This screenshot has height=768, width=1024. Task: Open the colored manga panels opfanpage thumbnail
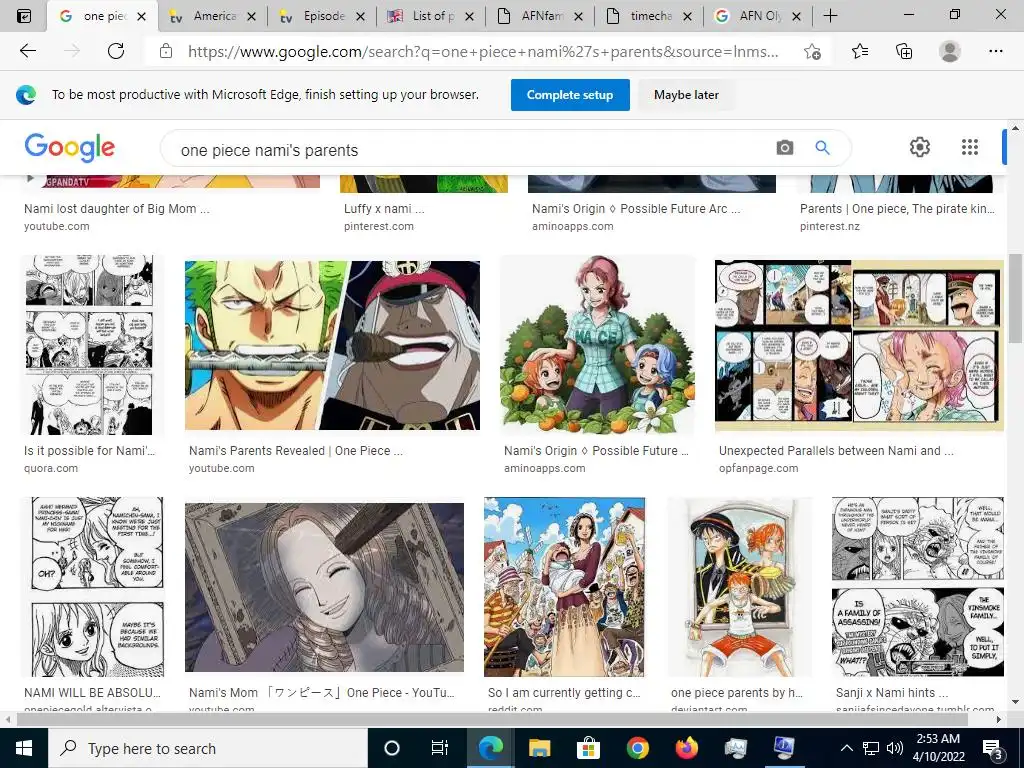click(859, 345)
